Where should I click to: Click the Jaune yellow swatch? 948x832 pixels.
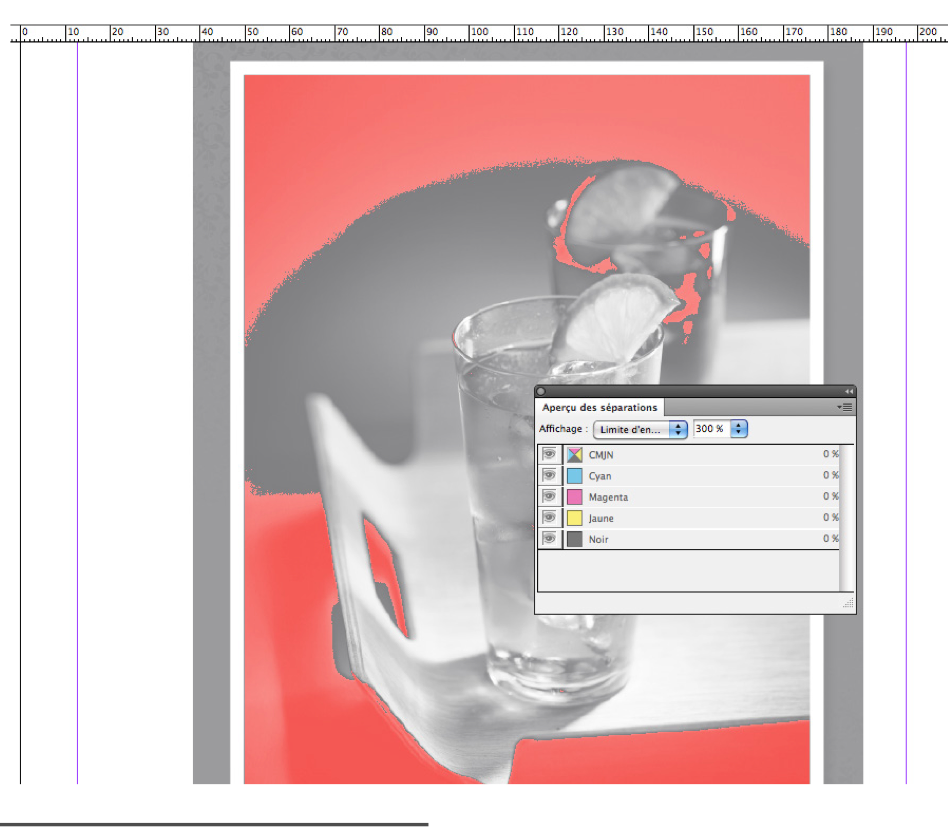click(x=575, y=518)
